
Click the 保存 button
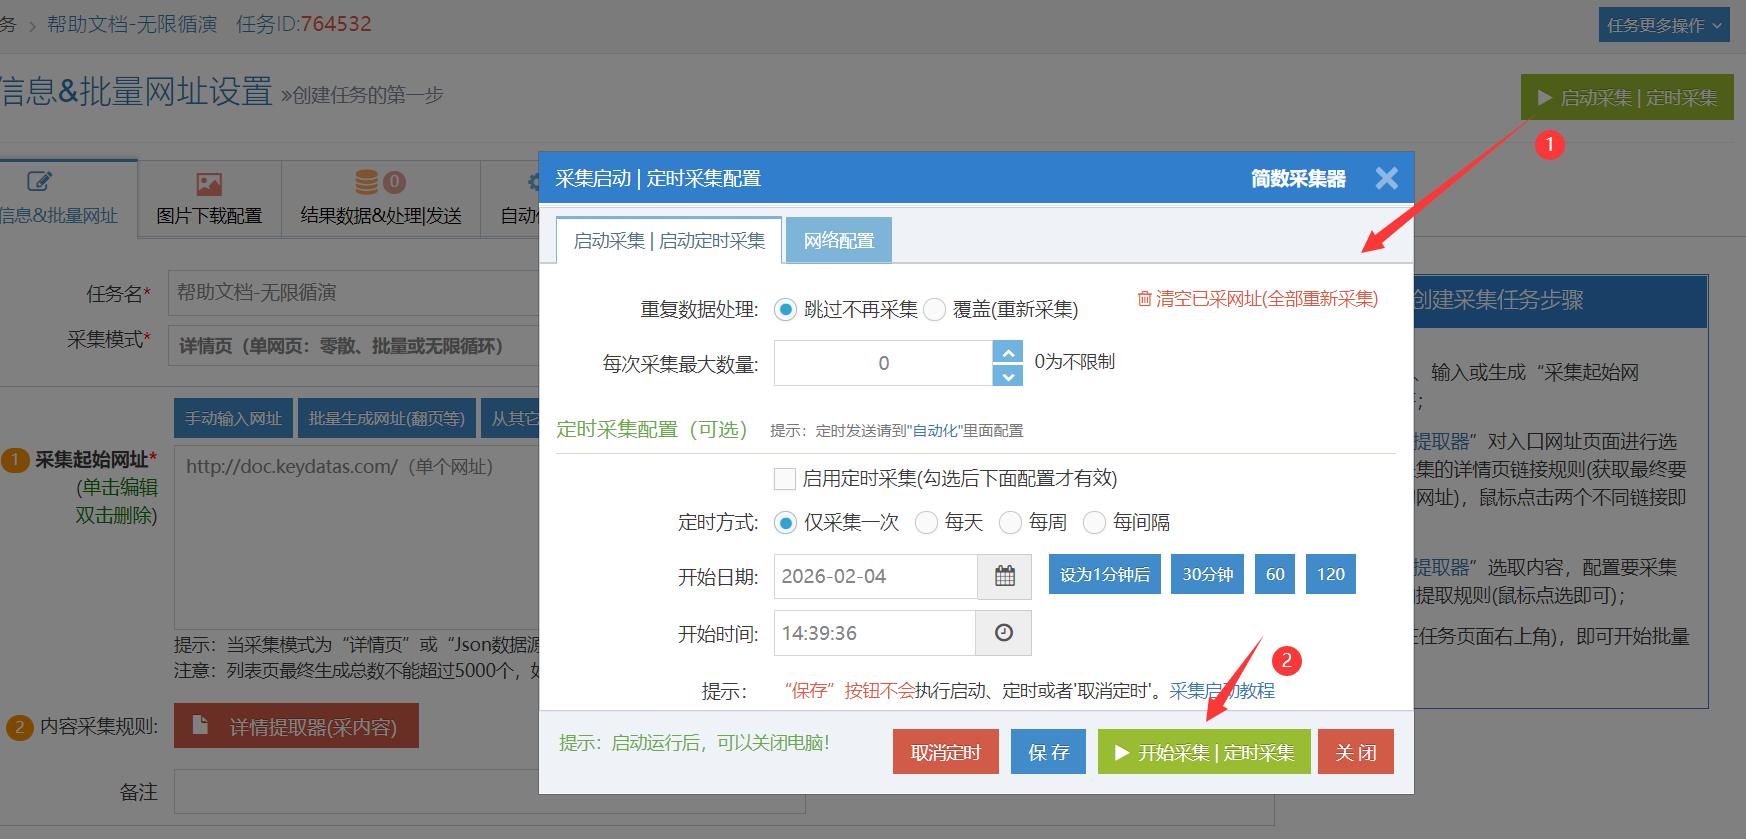1049,752
